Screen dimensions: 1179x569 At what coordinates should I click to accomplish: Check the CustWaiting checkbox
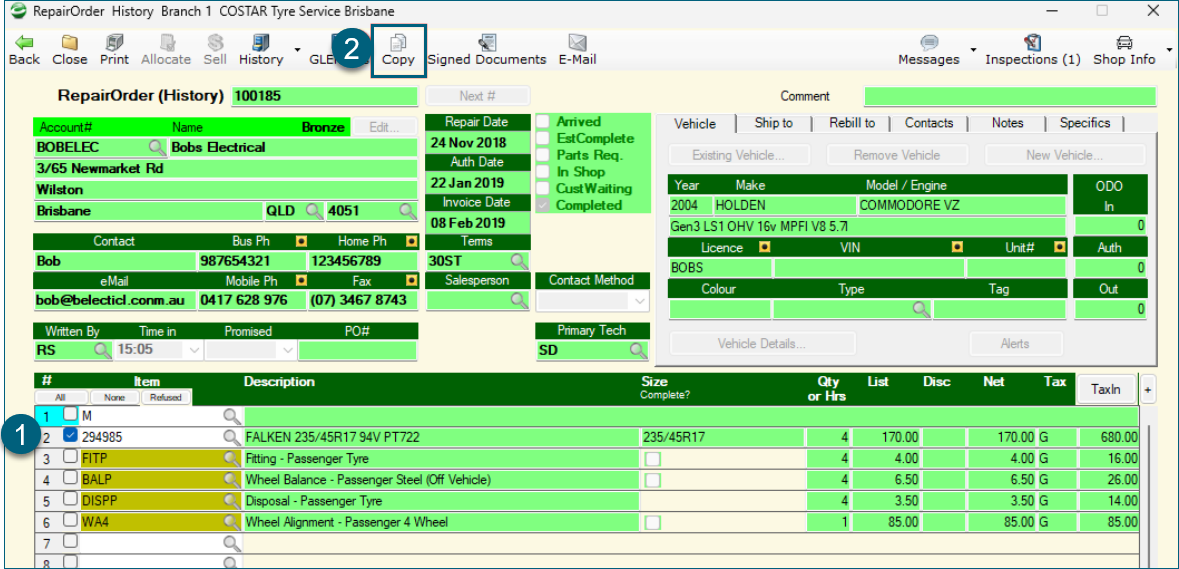tap(544, 189)
